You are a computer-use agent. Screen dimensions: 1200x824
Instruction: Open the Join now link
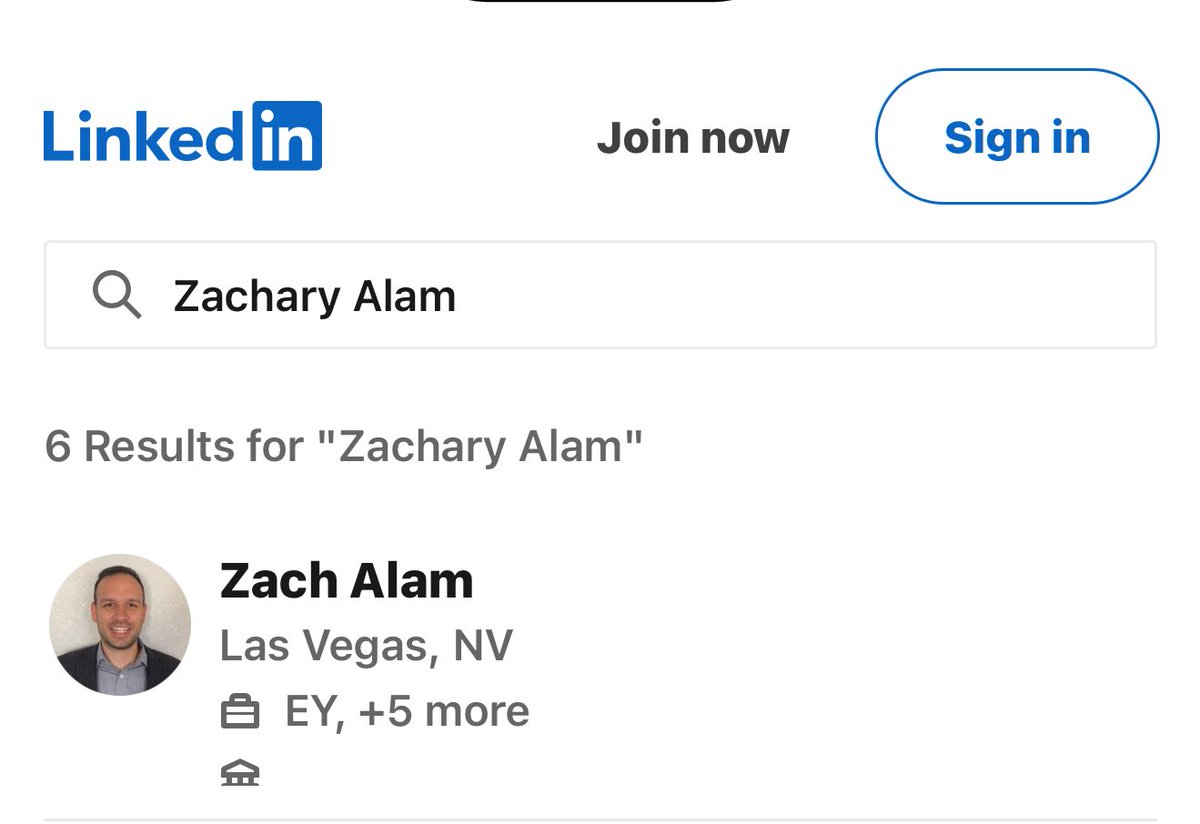pos(693,138)
